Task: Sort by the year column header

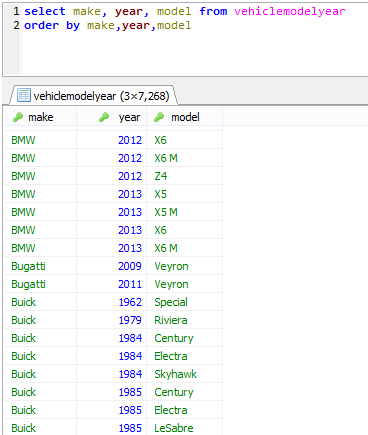Action: click(x=112, y=117)
